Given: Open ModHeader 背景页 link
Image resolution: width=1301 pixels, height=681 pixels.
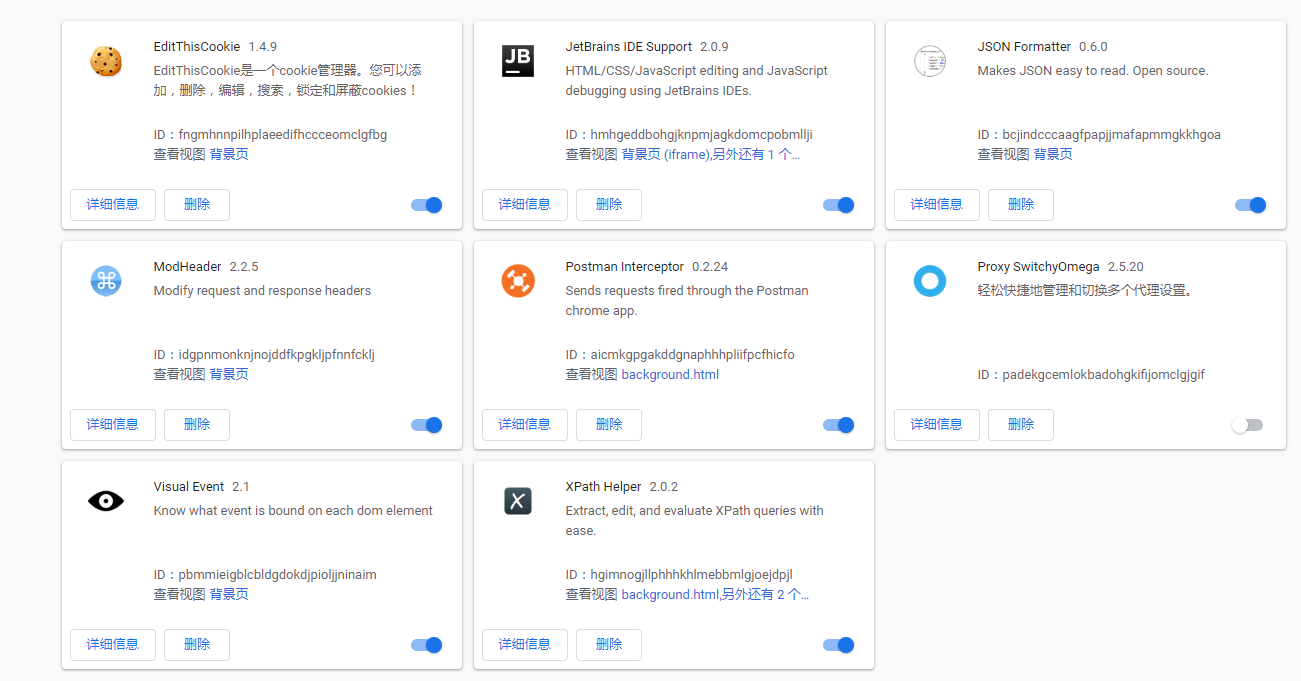Looking at the screenshot, I should click(229, 374).
